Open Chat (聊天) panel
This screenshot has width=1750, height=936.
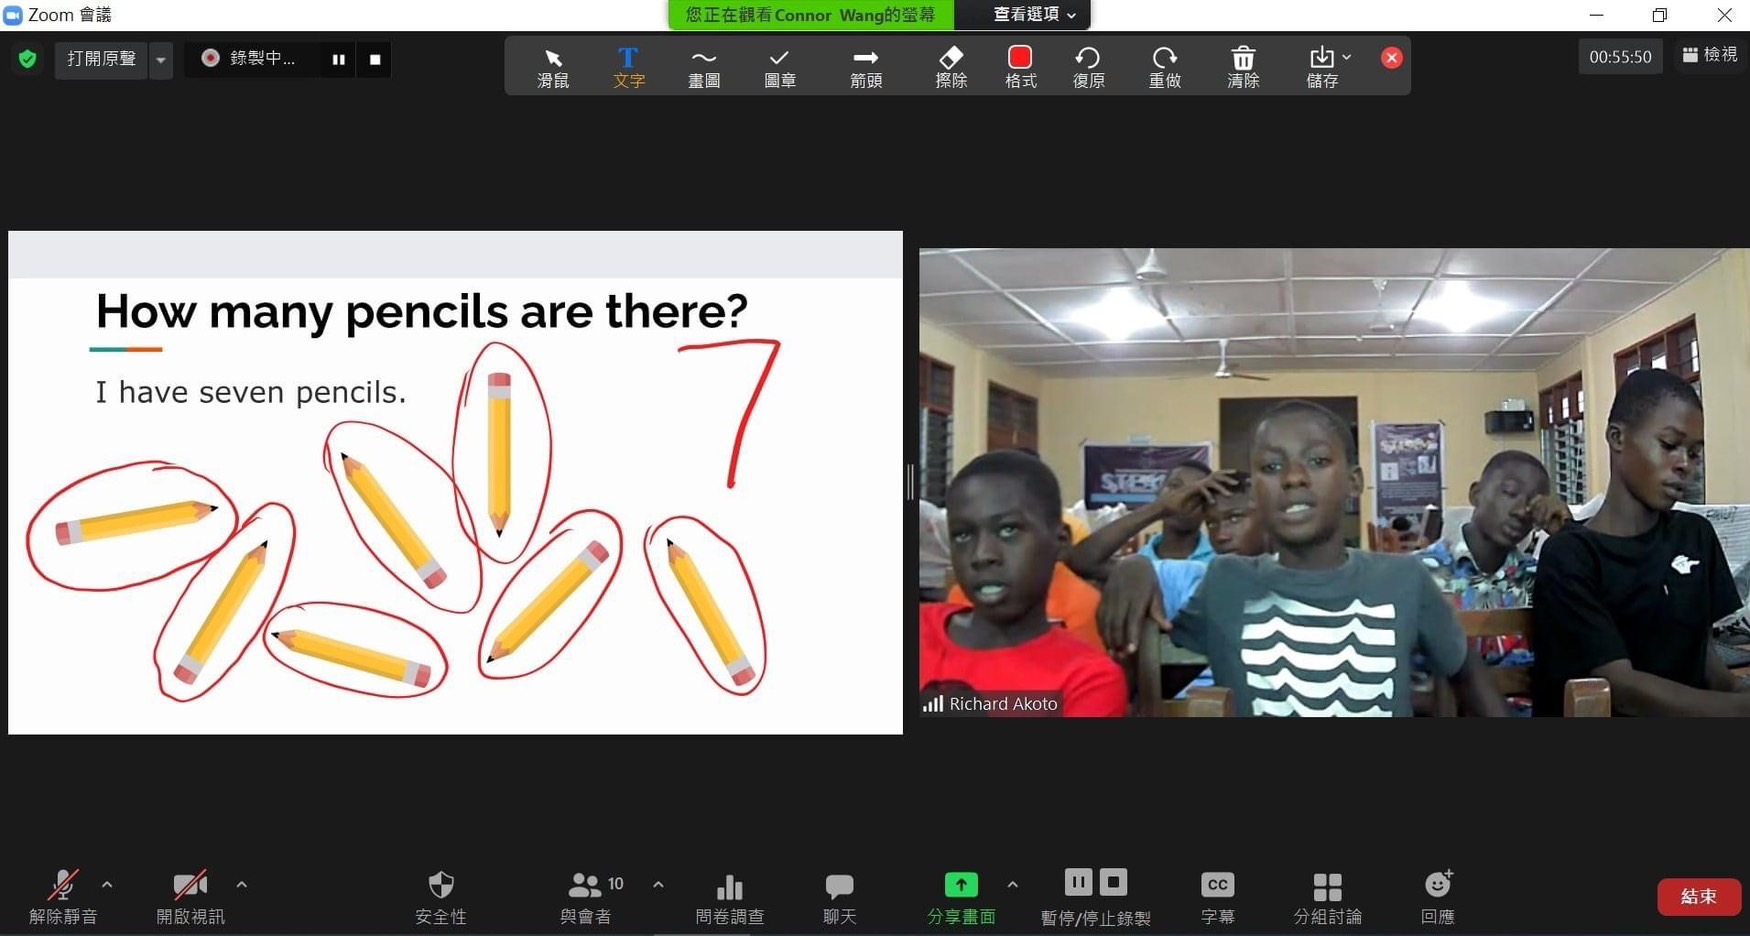tap(840, 897)
